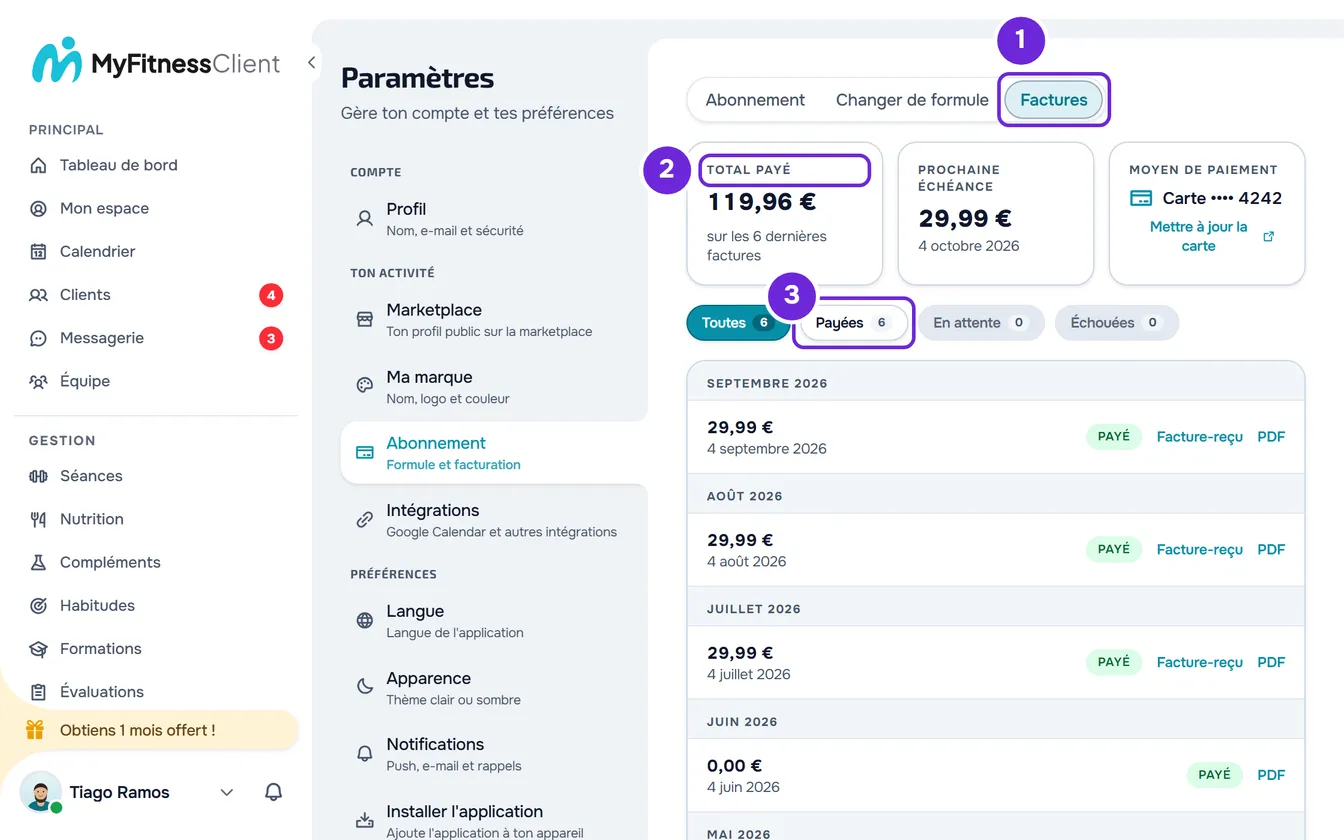Image resolution: width=1344 pixels, height=840 pixels.
Task: Click the Évaluations clipboard icon
Action: tap(38, 692)
